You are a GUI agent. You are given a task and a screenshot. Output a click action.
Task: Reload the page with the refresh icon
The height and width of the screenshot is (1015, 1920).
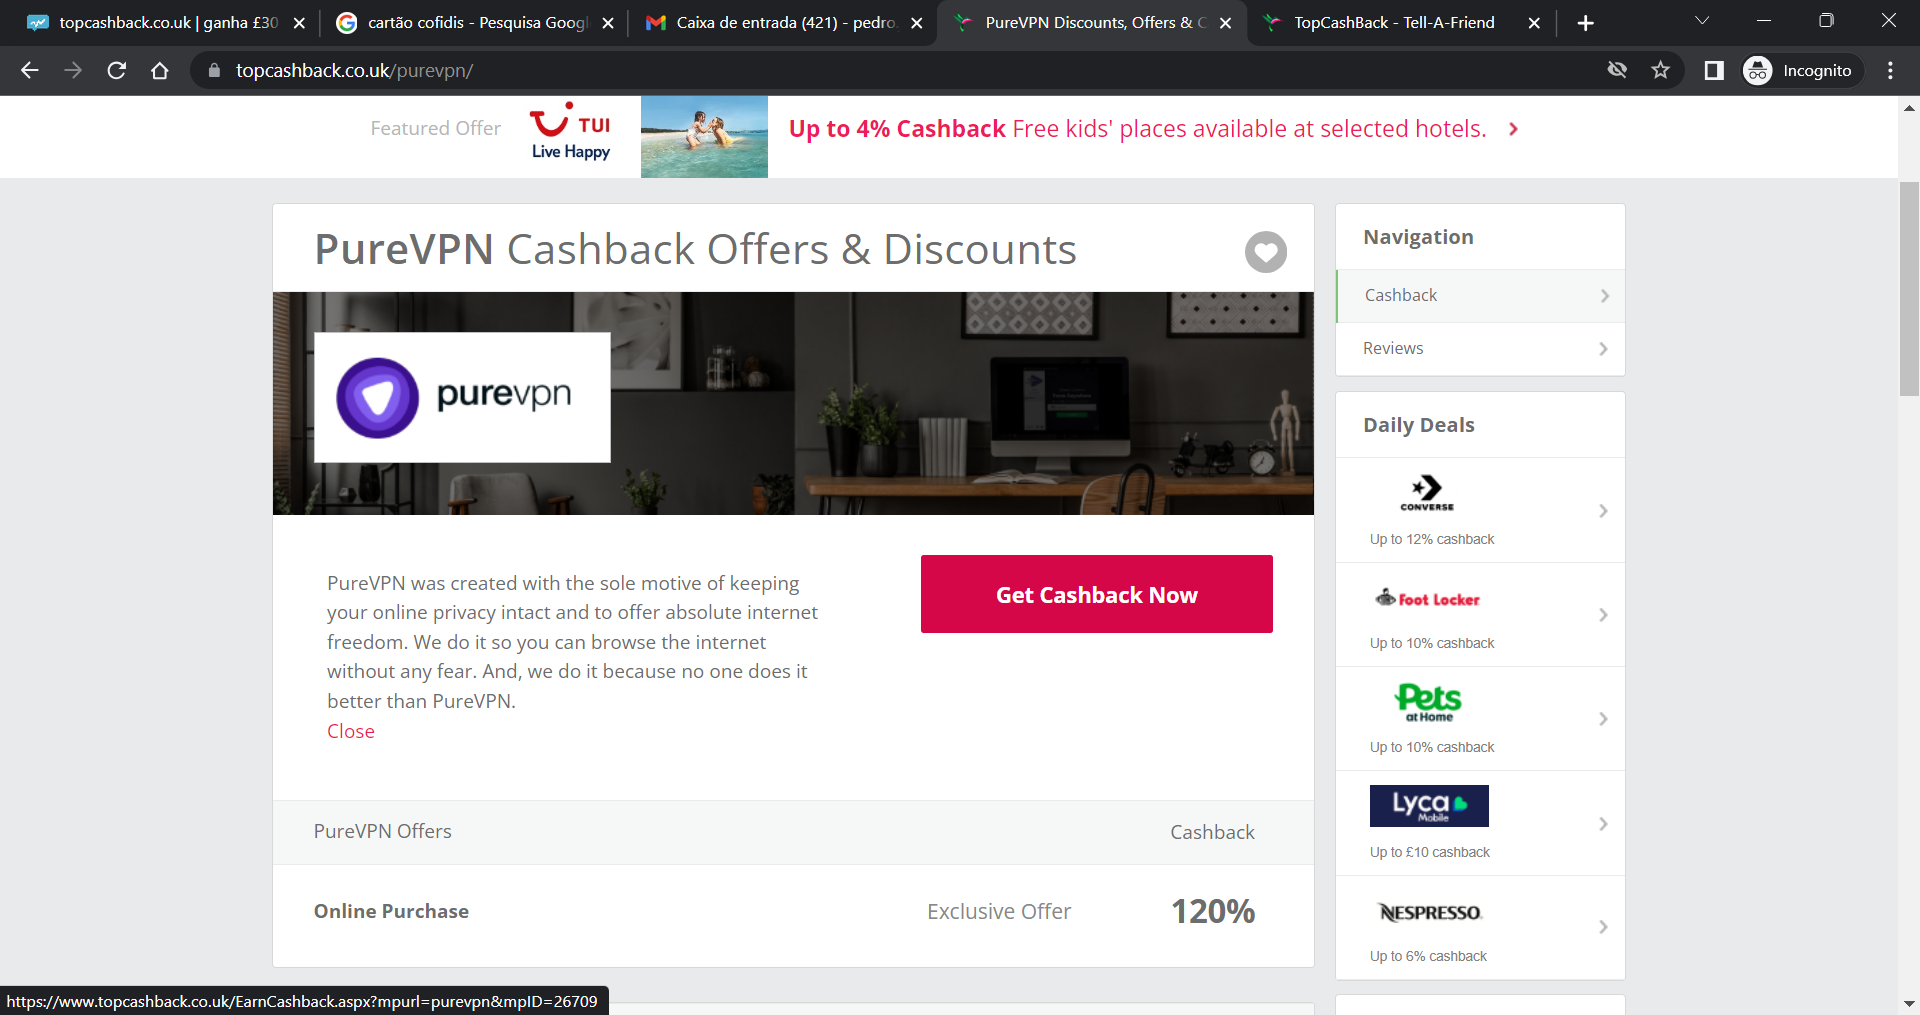click(117, 70)
